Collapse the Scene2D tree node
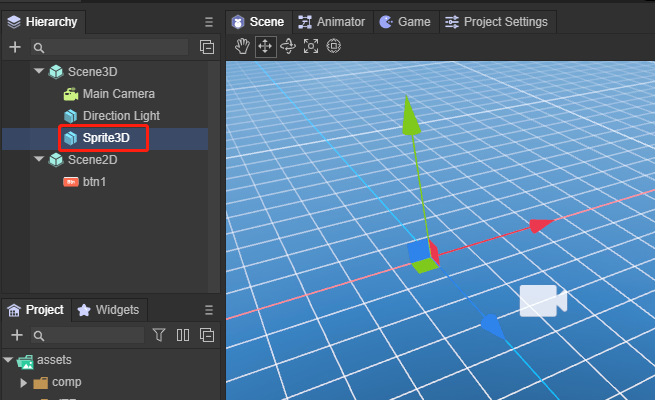This screenshot has width=655, height=400. (38, 160)
